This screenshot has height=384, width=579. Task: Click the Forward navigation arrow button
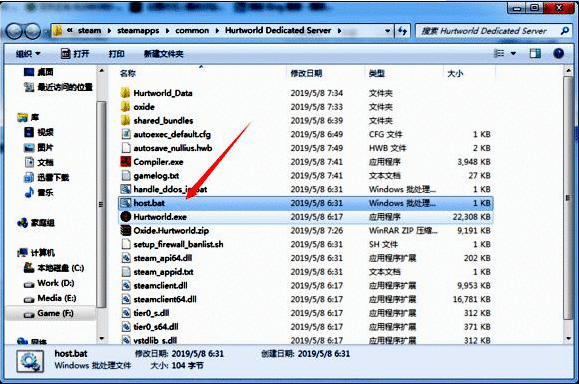tap(33, 31)
